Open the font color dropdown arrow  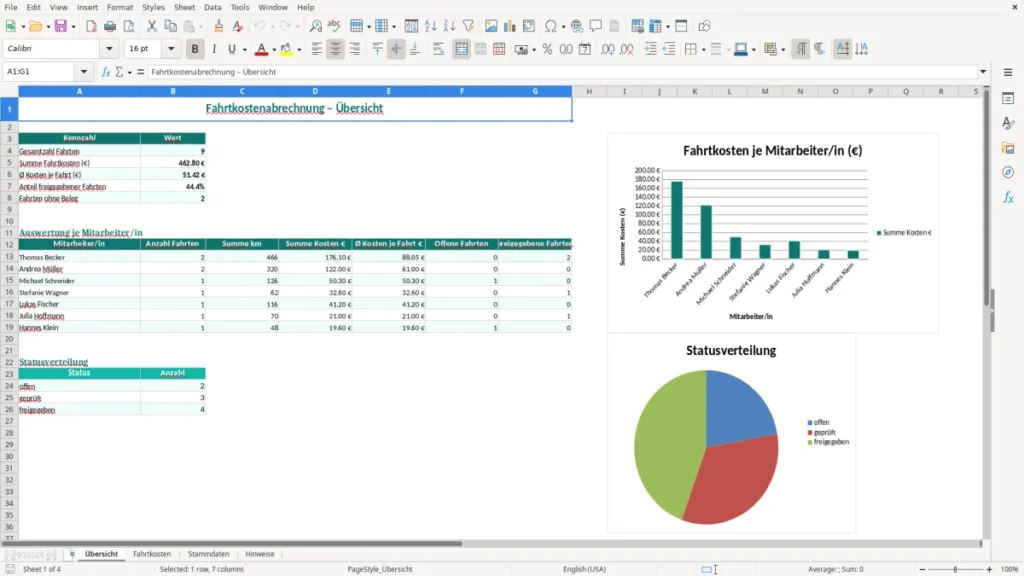pos(274,50)
